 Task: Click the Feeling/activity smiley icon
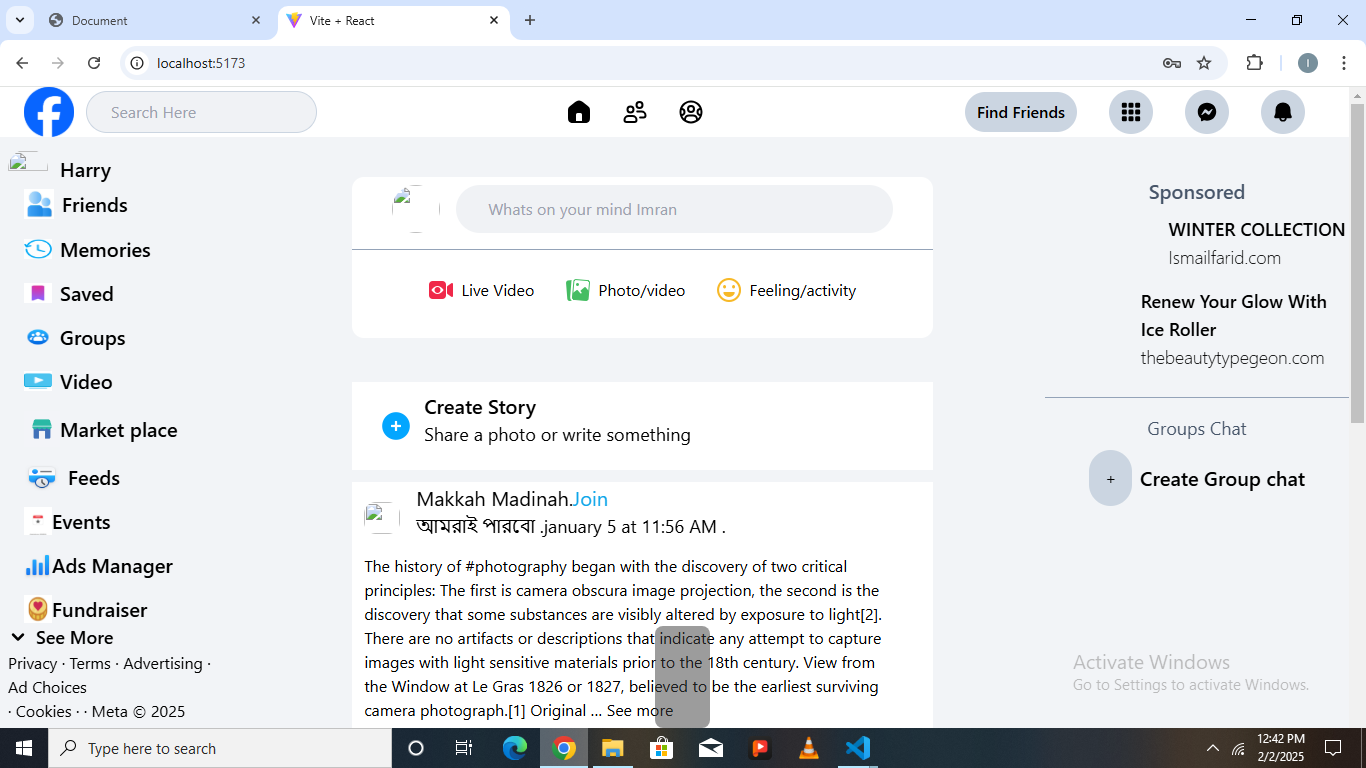click(x=729, y=290)
